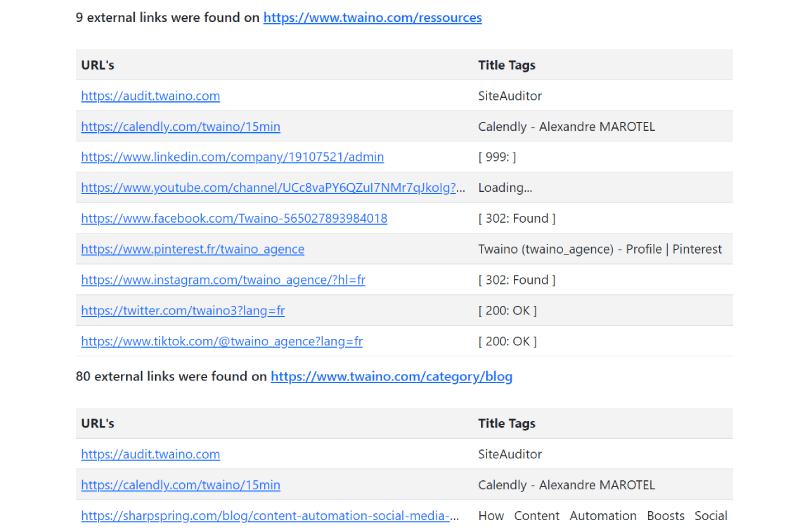Click the "Loading..." title tag in YouTube row
Image resolution: width=800 pixels, height=530 pixels.
click(505, 188)
